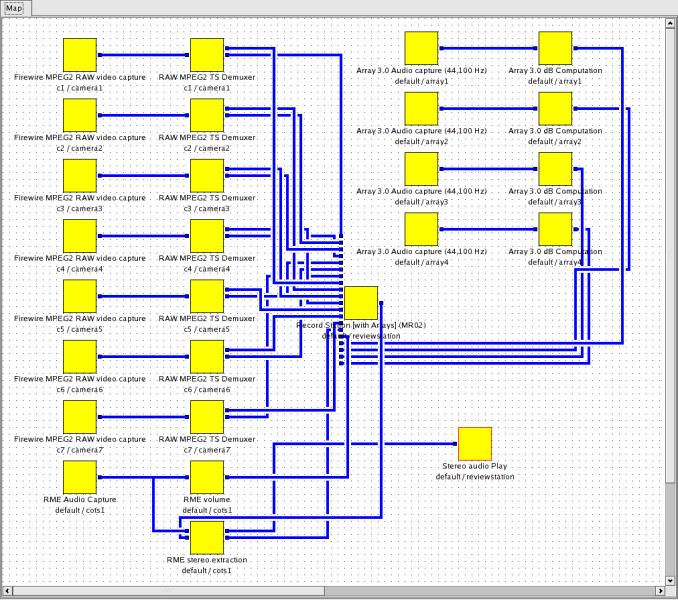Click the horizontal scrollbar thumb
This screenshot has height=600, width=678.
(168, 590)
